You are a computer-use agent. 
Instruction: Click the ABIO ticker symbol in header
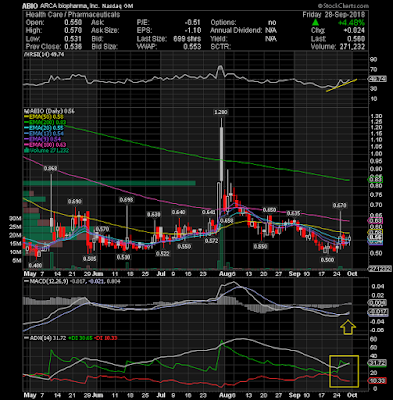coord(30,6)
